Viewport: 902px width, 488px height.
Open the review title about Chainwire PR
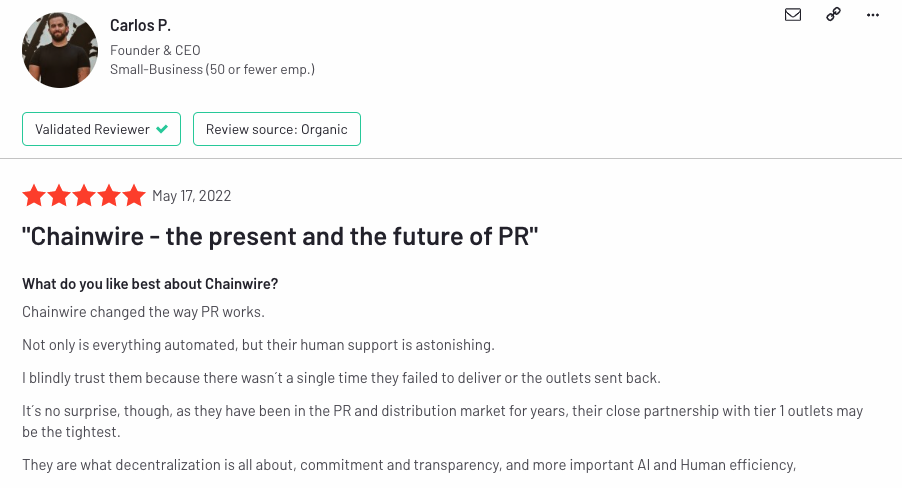click(x=280, y=237)
